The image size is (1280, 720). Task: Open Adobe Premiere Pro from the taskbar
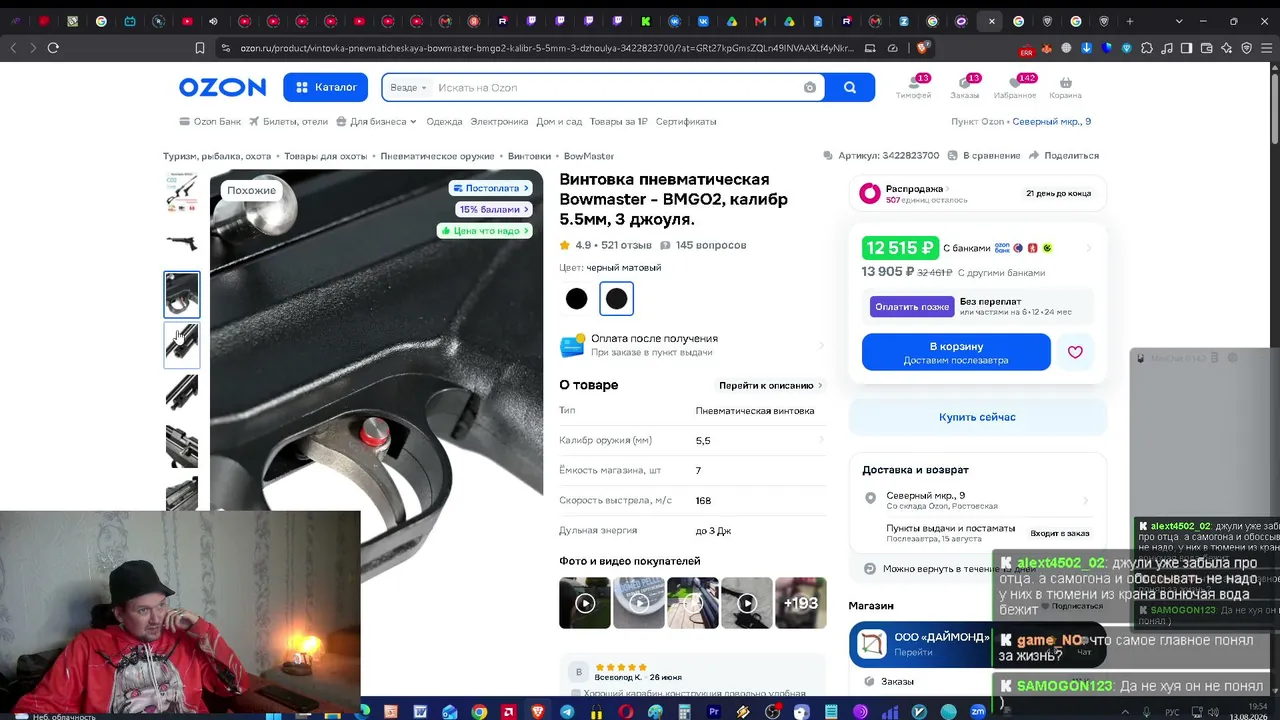click(714, 712)
